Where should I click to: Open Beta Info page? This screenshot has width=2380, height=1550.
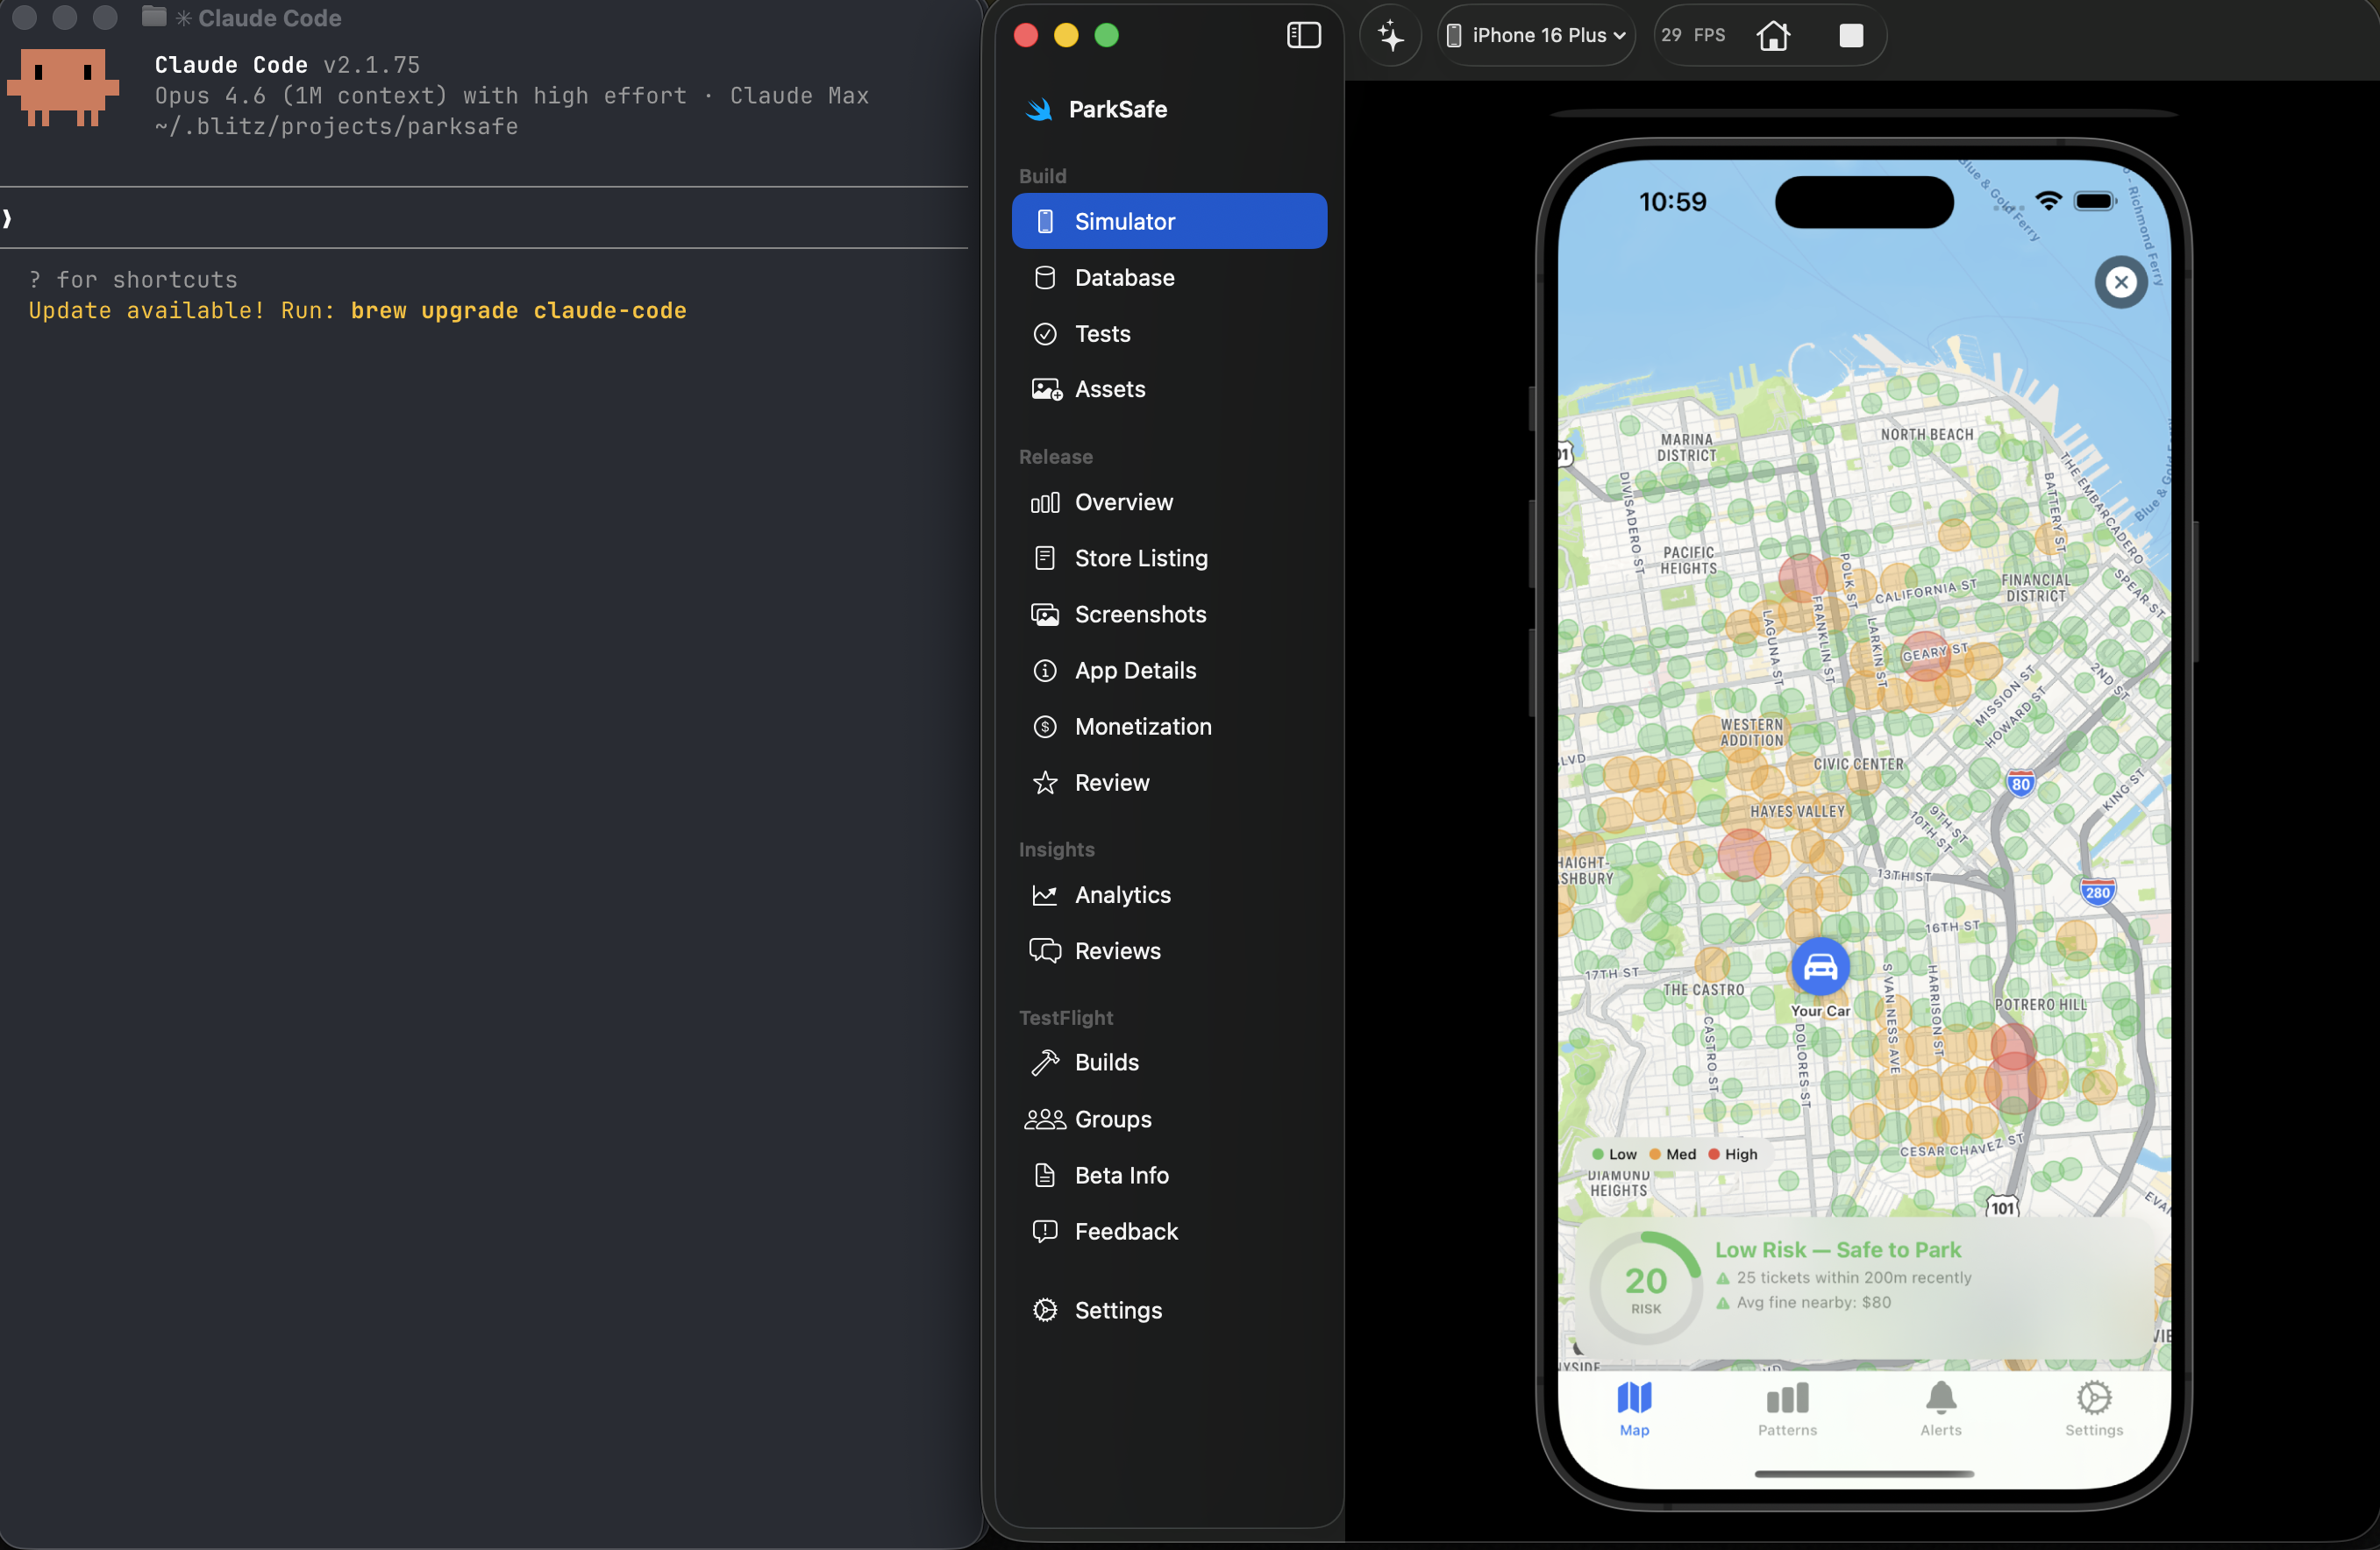click(1169, 1175)
